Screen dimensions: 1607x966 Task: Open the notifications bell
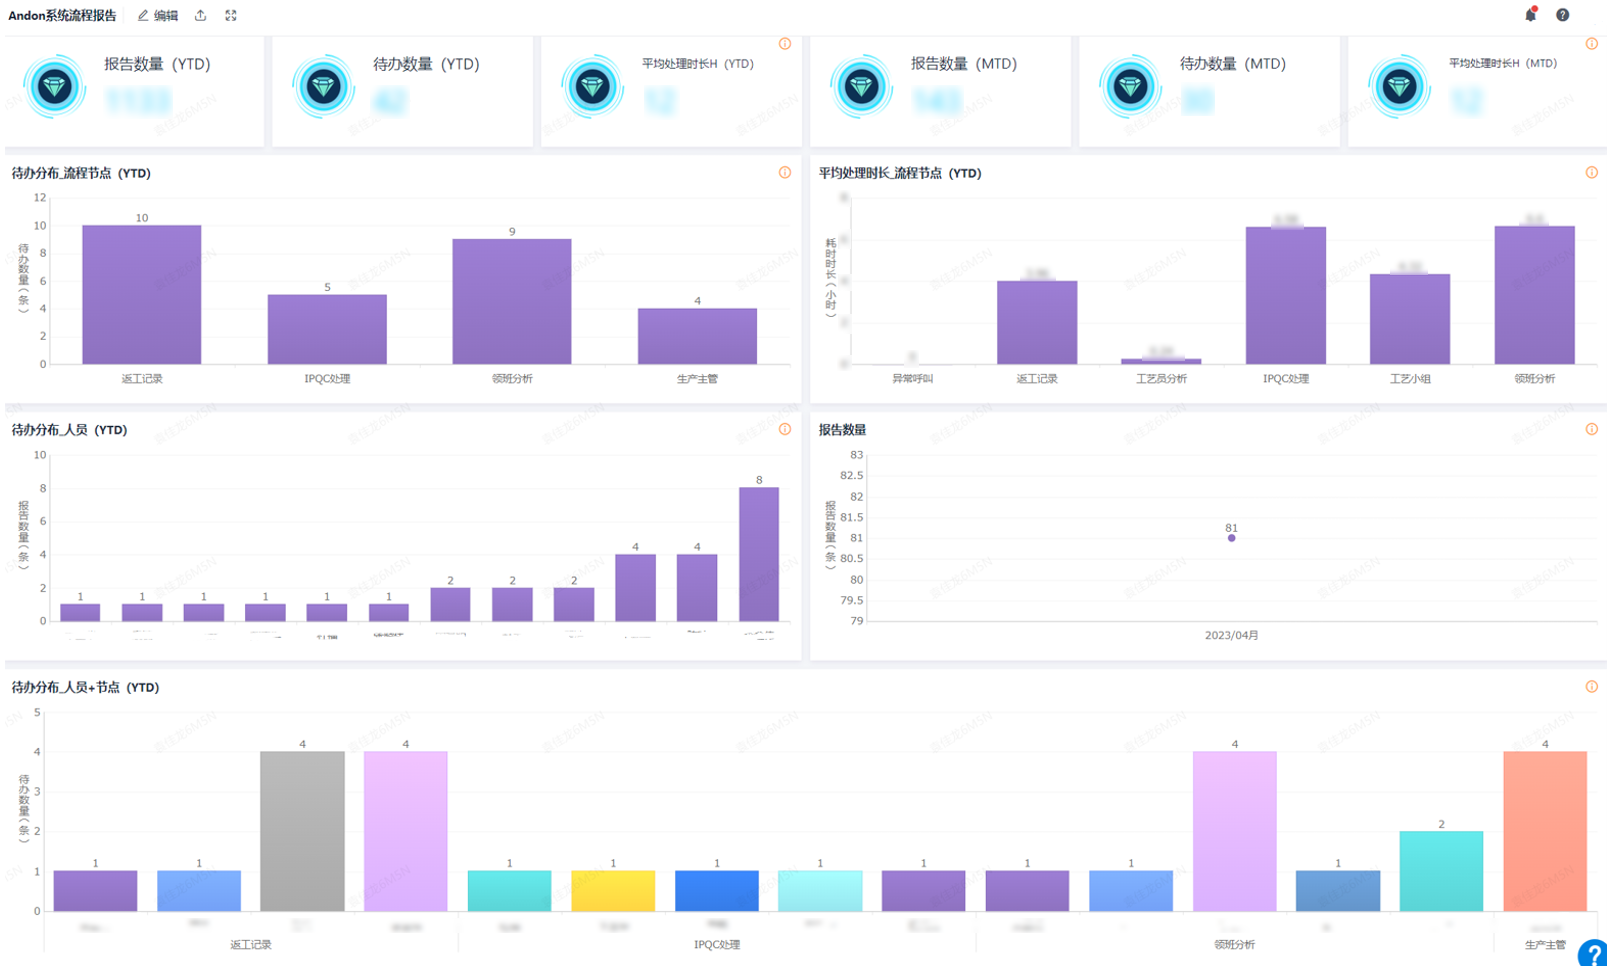pos(1530,15)
